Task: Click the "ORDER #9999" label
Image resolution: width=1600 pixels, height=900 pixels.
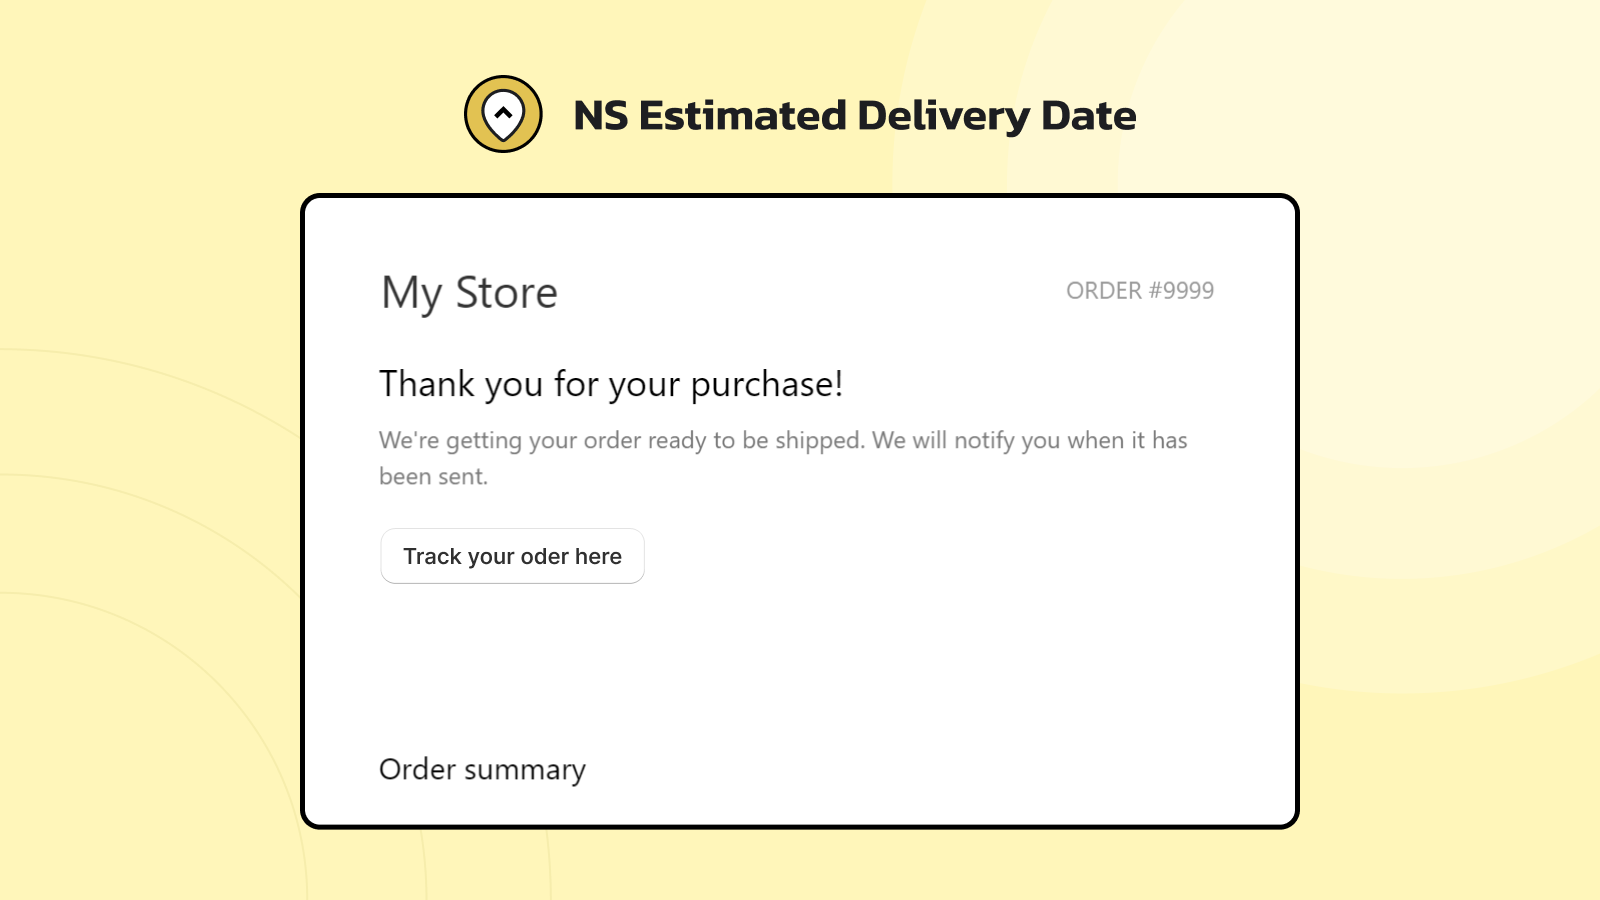Action: click(1139, 291)
